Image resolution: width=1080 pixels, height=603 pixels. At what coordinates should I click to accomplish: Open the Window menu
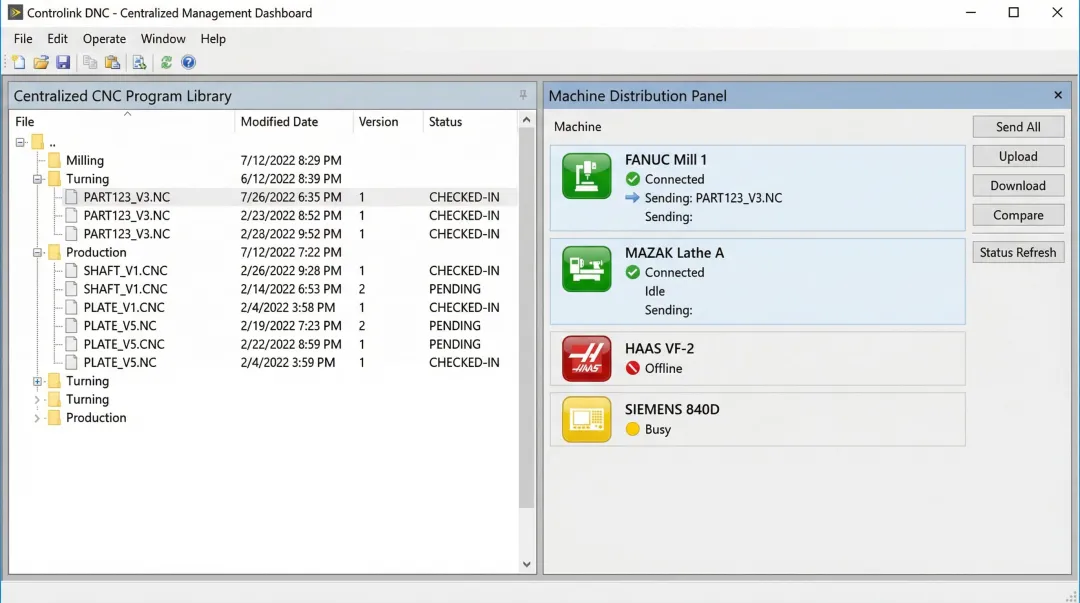coord(163,39)
